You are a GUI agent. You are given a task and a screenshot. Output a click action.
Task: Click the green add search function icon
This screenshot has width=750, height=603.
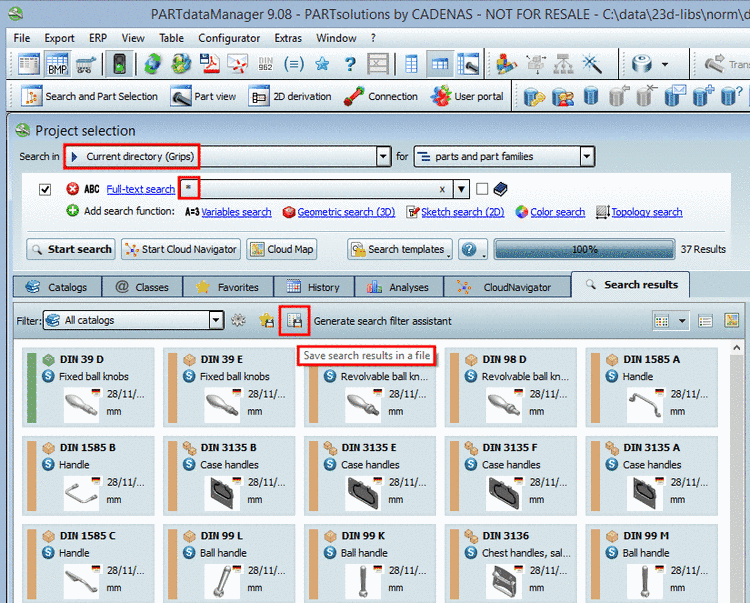click(x=73, y=210)
